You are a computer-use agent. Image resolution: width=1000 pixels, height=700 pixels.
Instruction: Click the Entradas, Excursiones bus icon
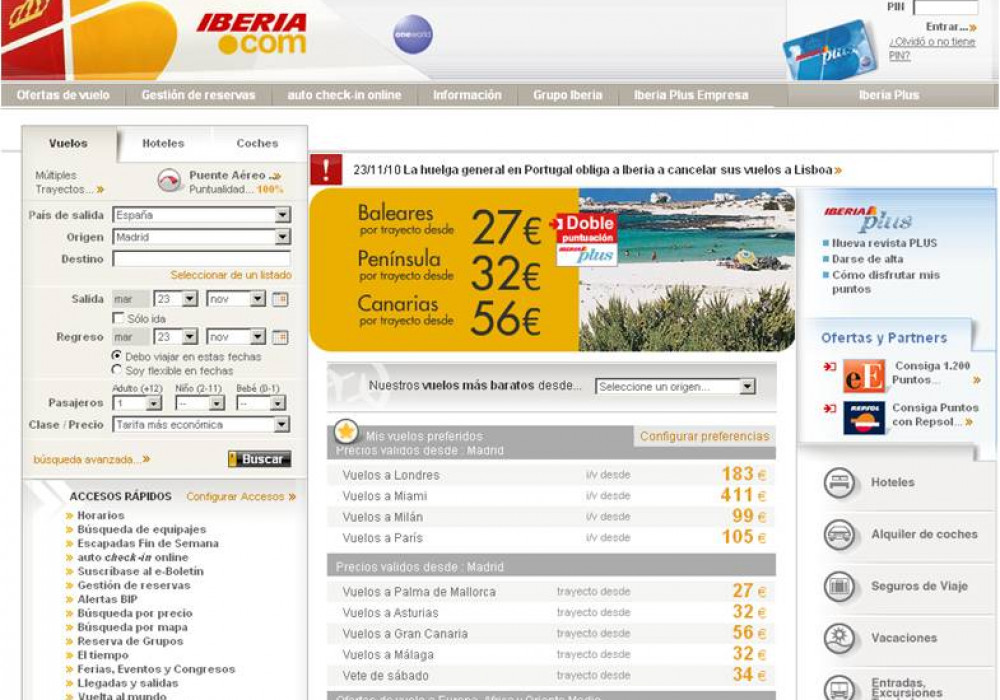pos(839,687)
